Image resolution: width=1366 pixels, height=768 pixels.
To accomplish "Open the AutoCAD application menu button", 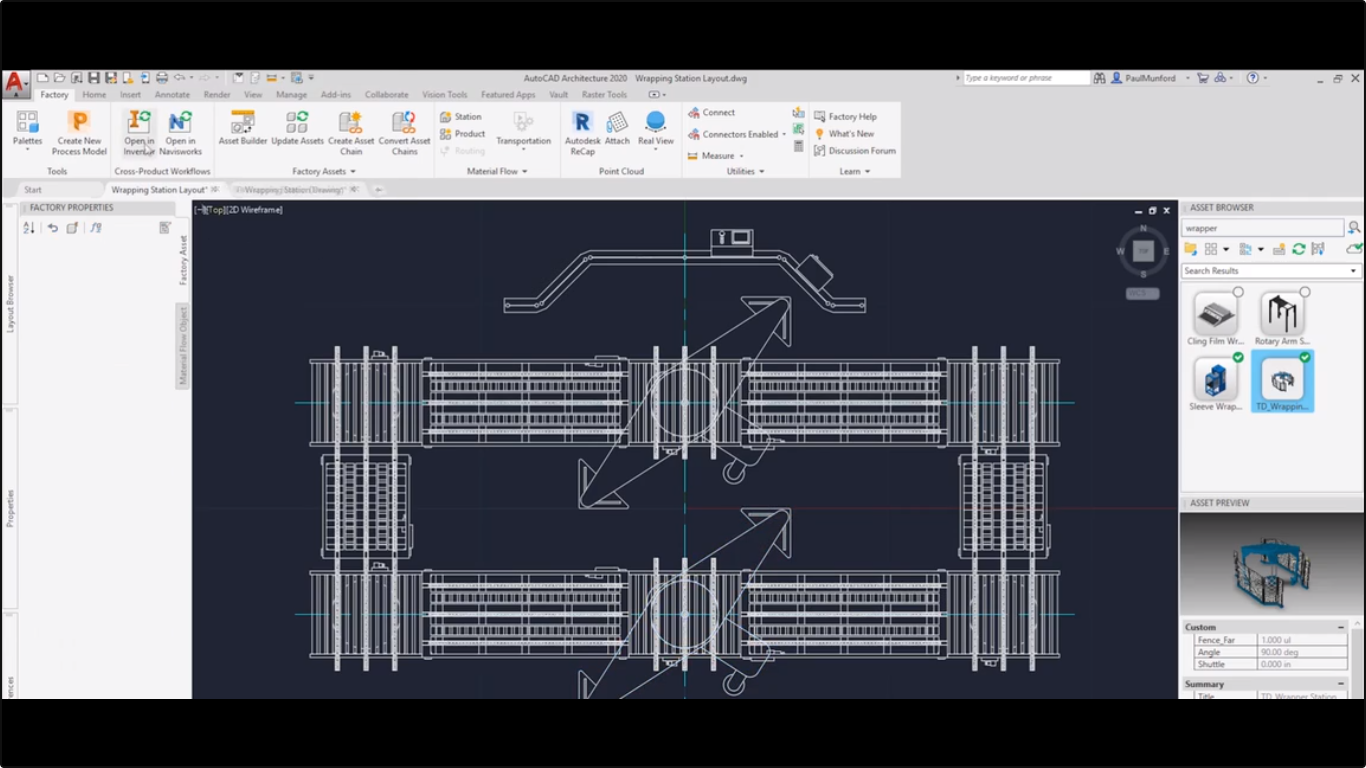I will click(x=15, y=85).
